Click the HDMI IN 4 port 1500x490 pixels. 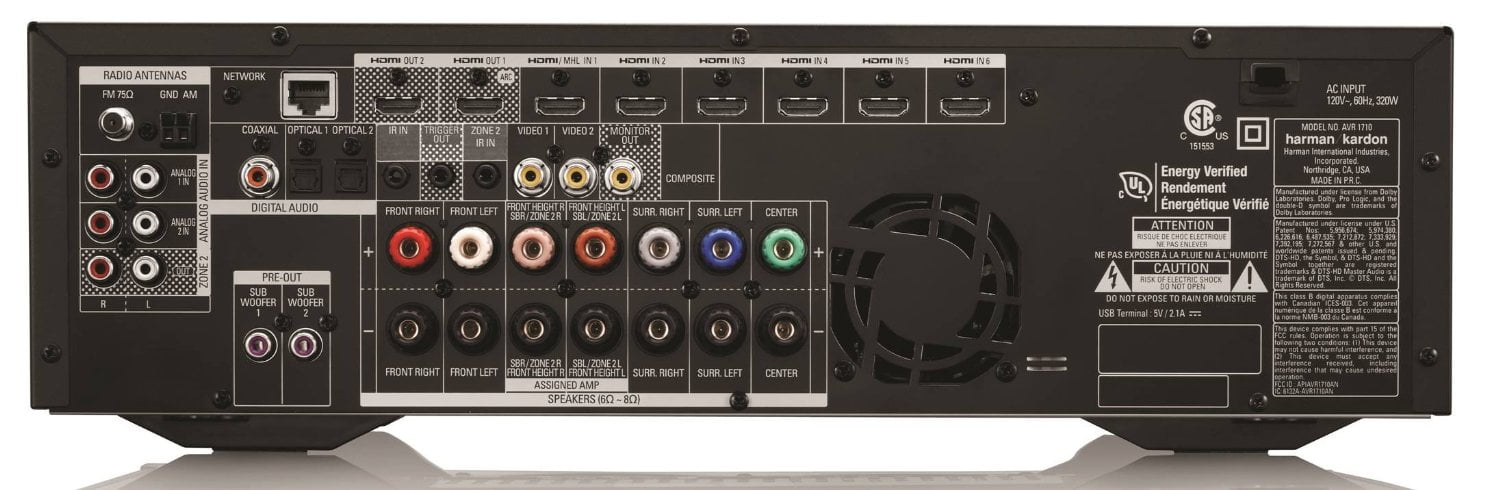click(805, 105)
